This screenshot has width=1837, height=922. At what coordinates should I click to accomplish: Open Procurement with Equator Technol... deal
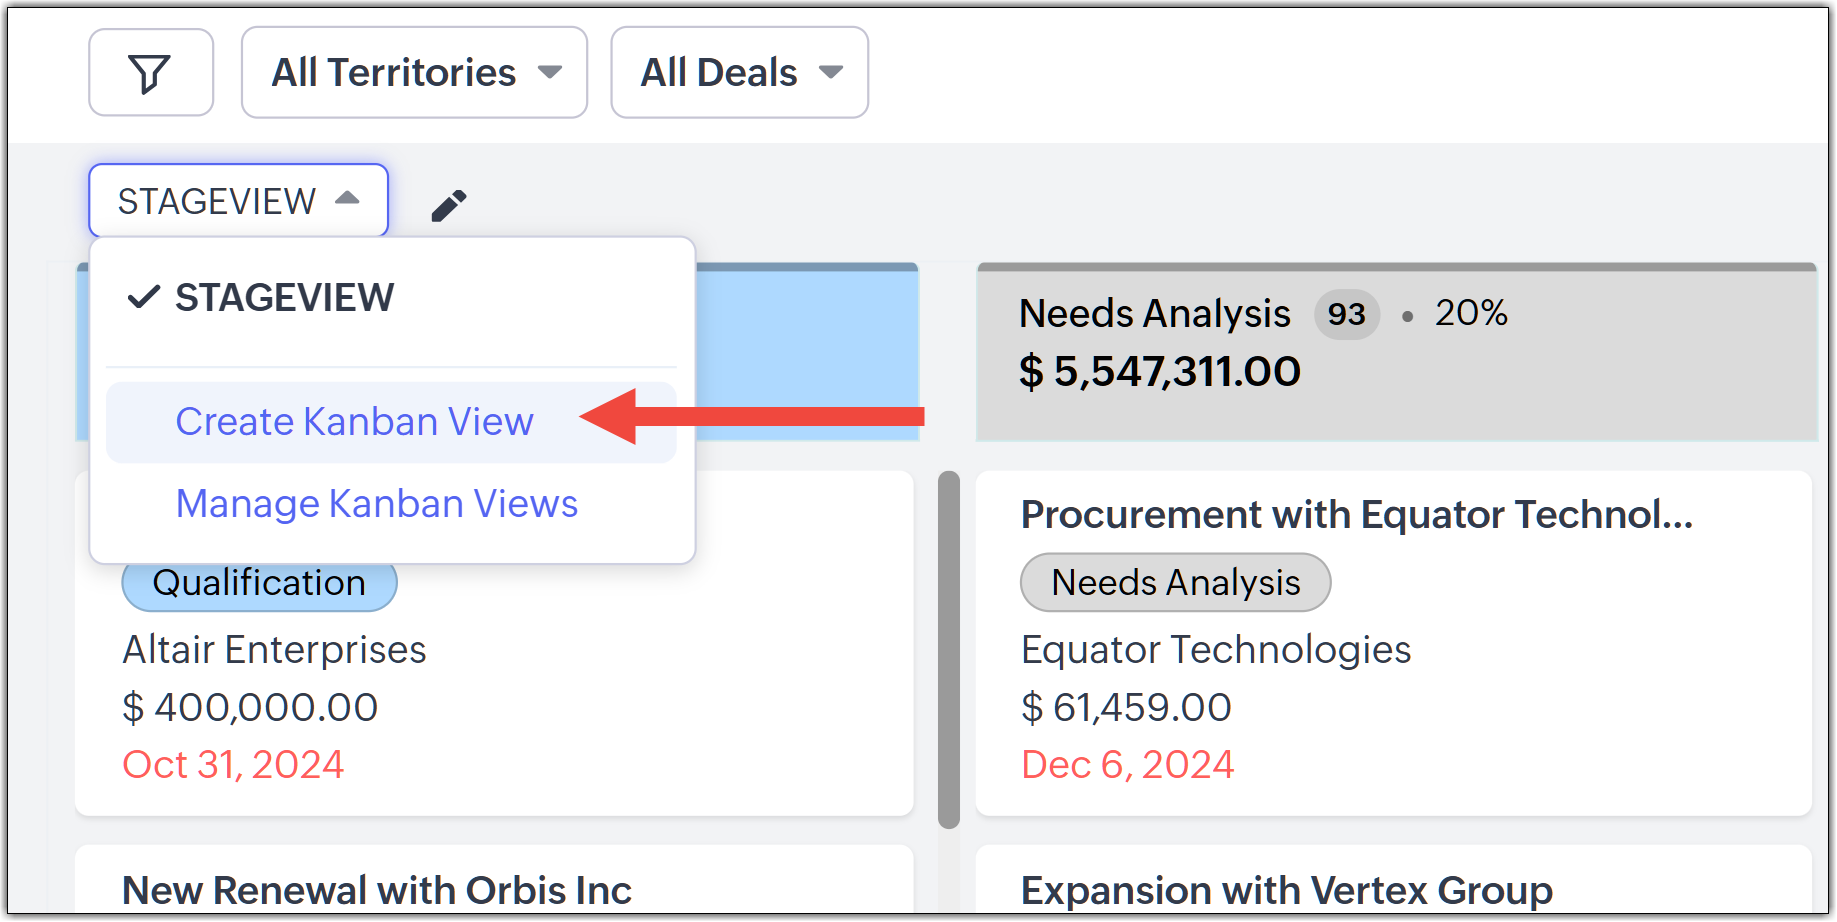(1356, 515)
